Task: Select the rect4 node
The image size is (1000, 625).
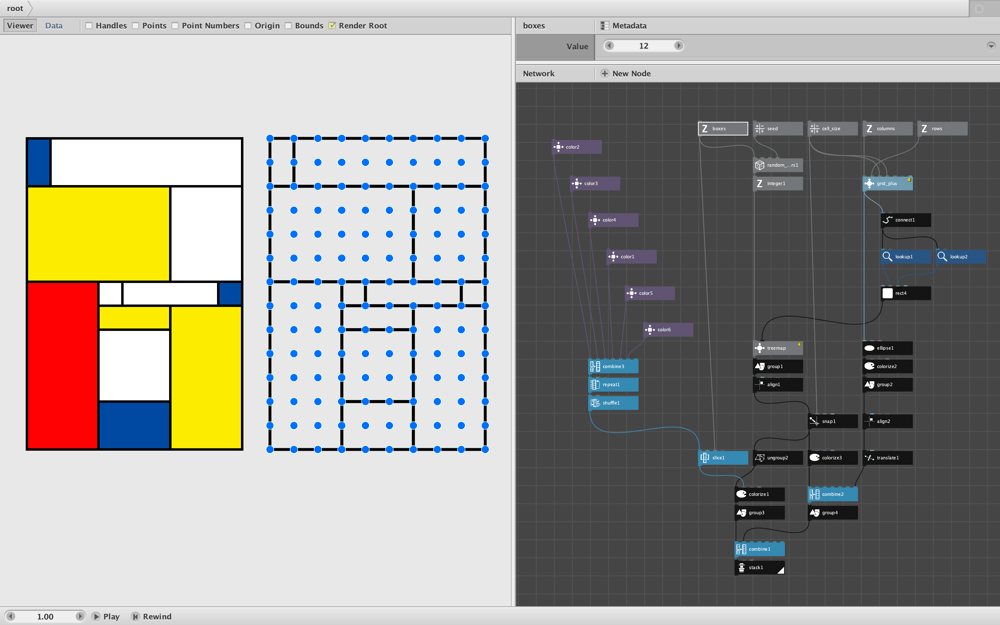Action: 906,293
